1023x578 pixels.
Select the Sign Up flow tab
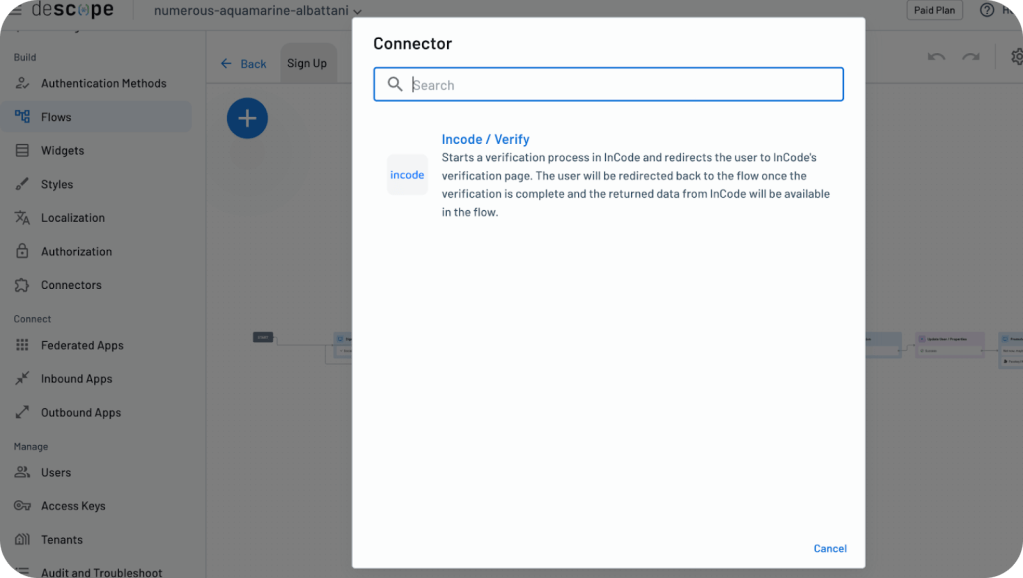[x=307, y=63]
